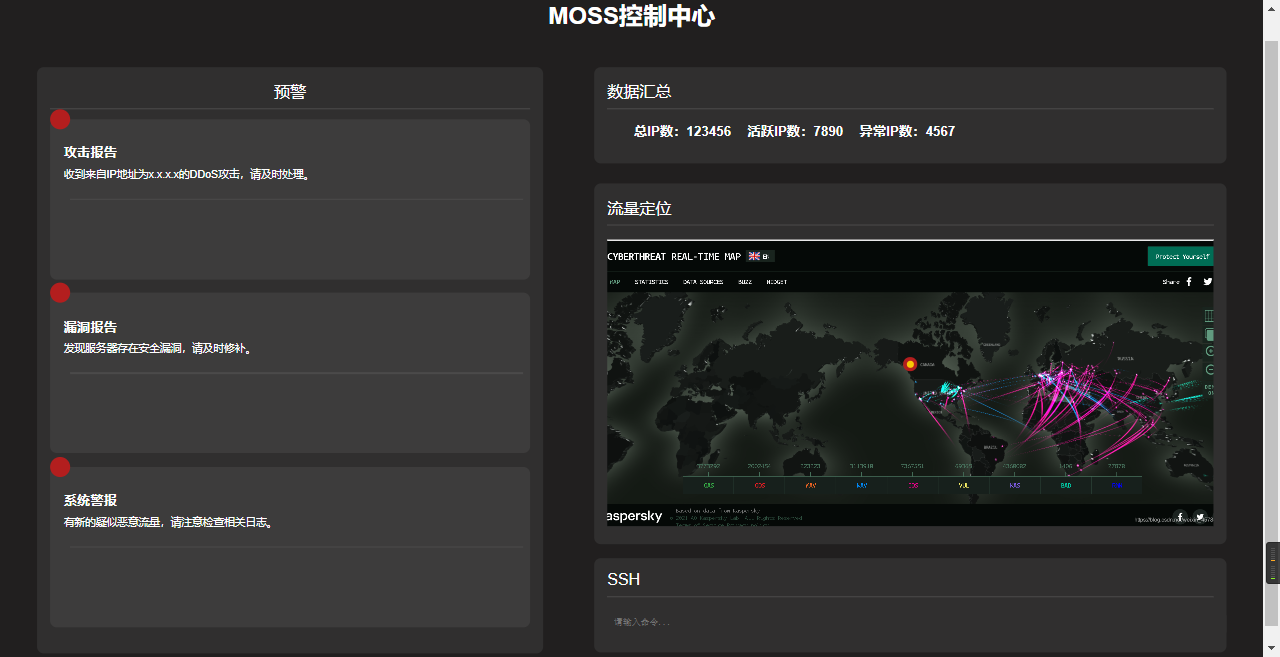
Task: Open the BUZZ tab
Action: 745,282
